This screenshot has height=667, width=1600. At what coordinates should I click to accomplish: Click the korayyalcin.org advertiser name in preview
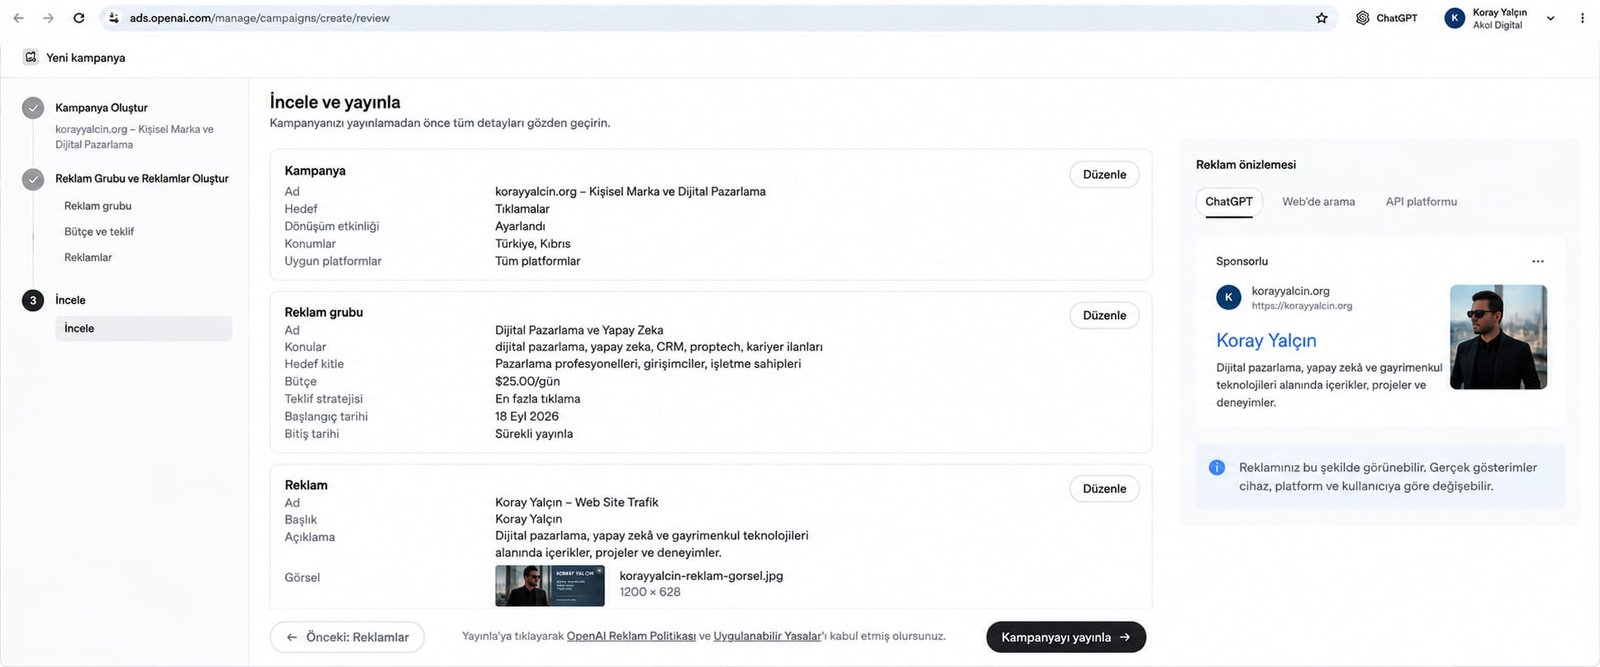[1291, 291]
